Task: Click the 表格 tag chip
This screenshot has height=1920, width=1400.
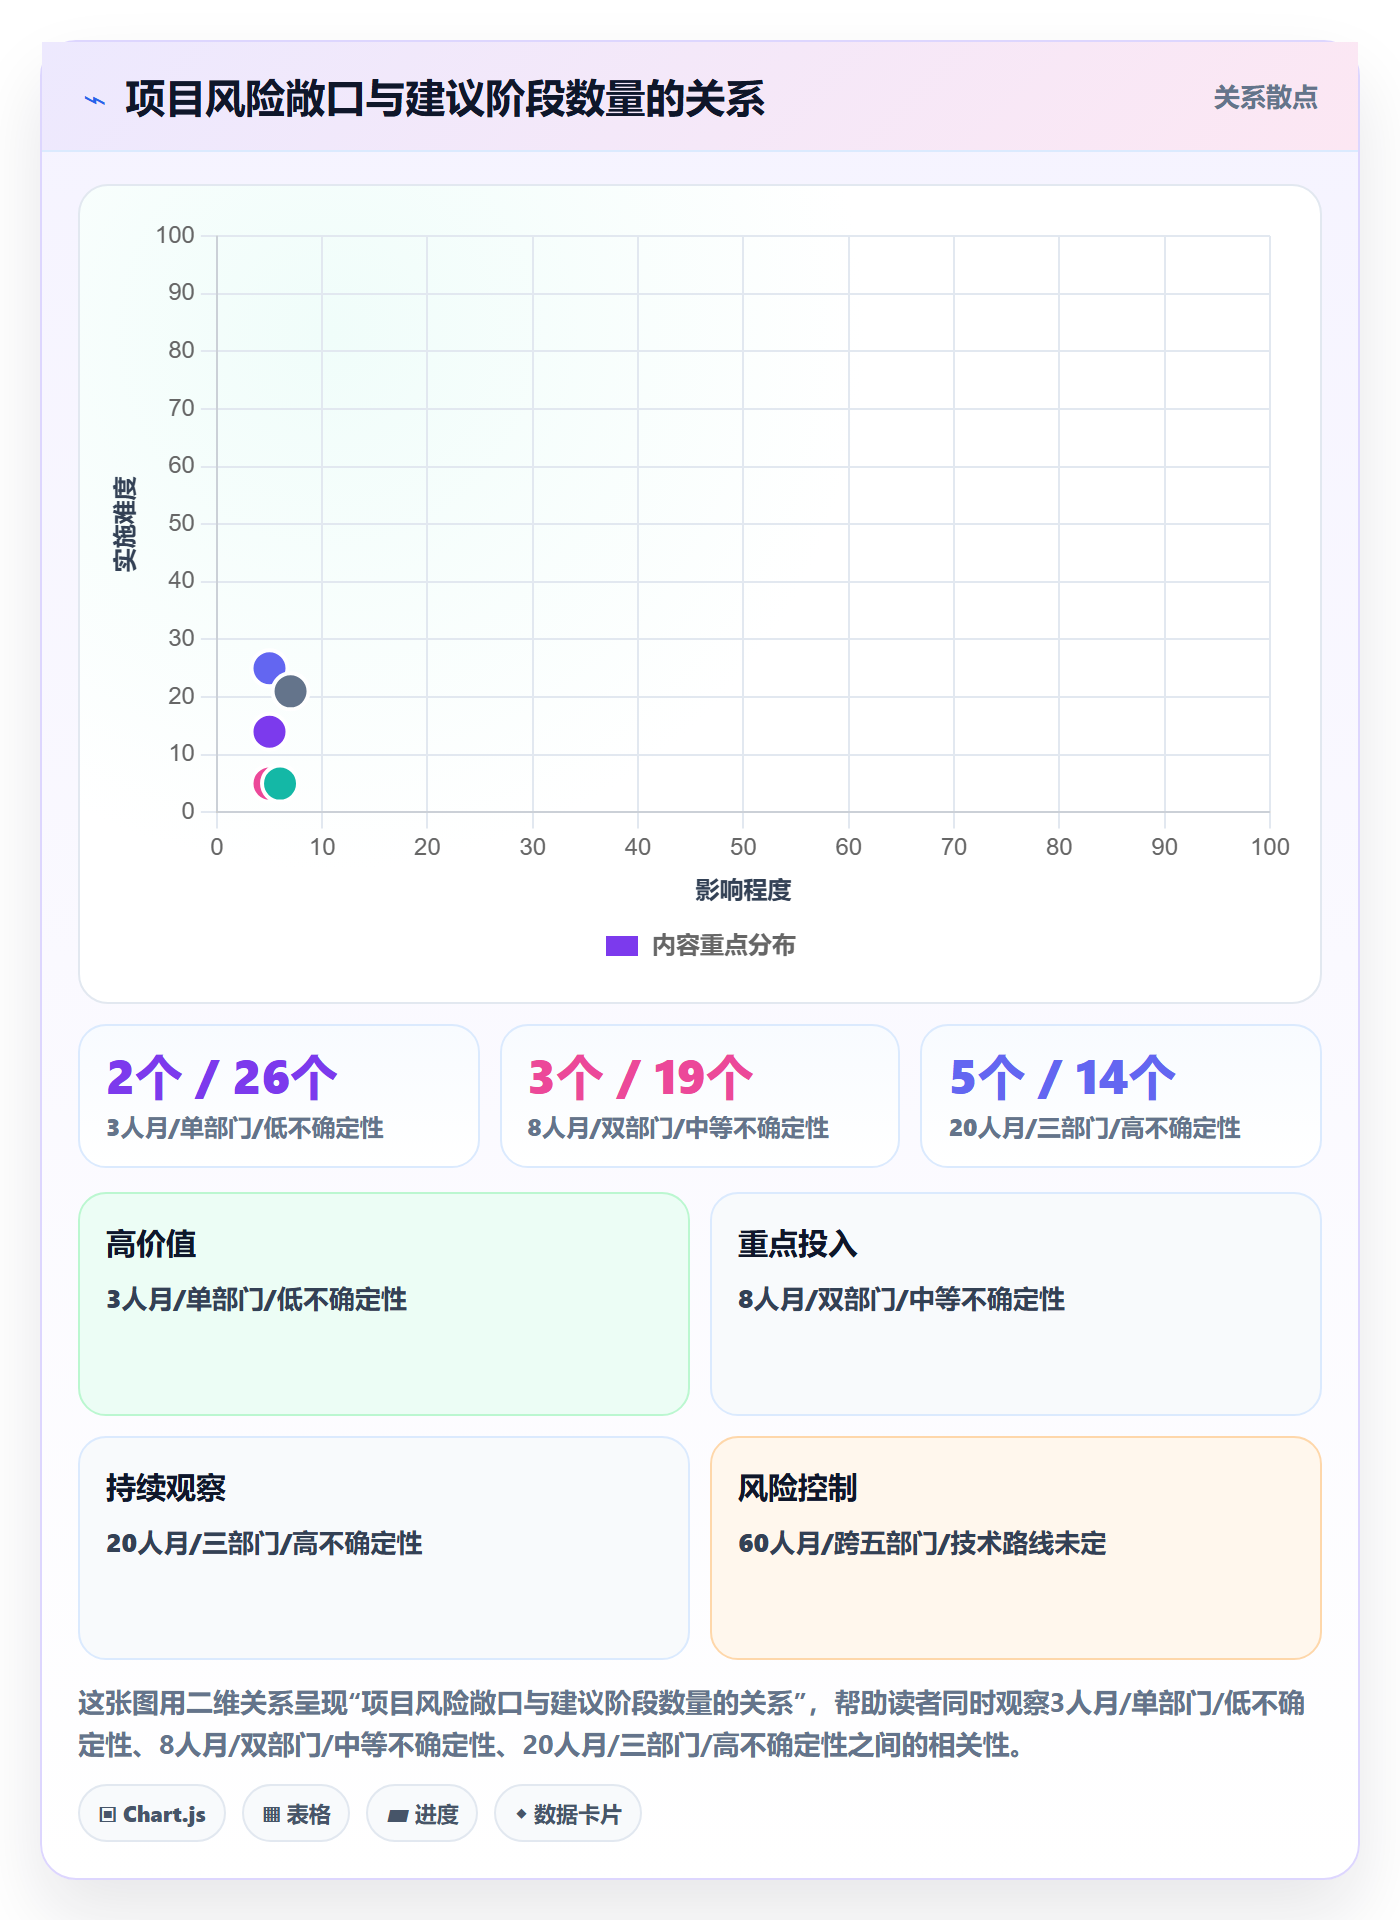Action: (x=296, y=1813)
